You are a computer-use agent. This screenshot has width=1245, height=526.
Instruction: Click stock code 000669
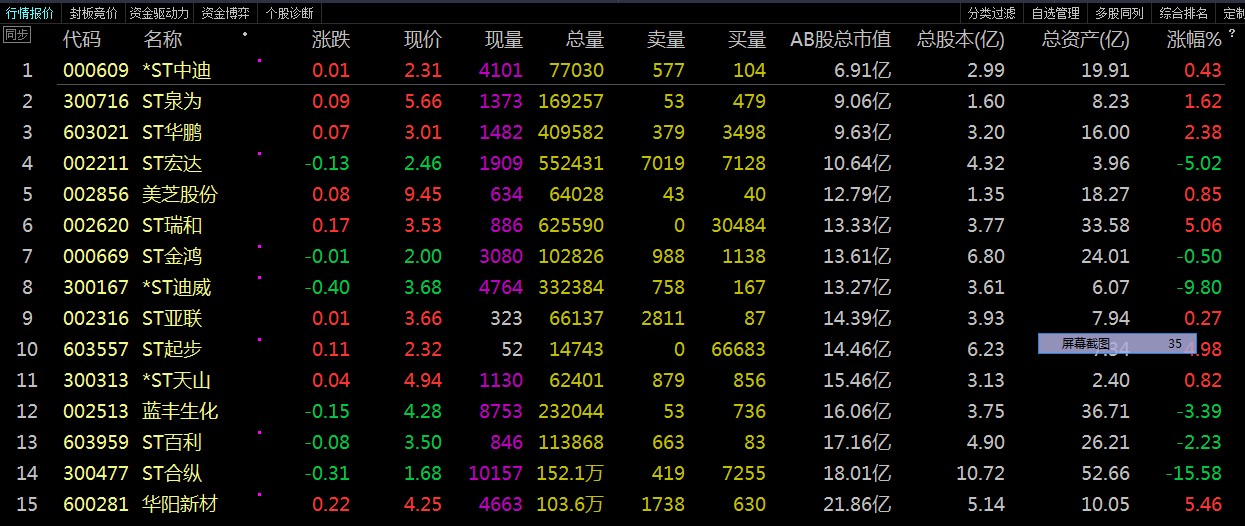point(96,257)
